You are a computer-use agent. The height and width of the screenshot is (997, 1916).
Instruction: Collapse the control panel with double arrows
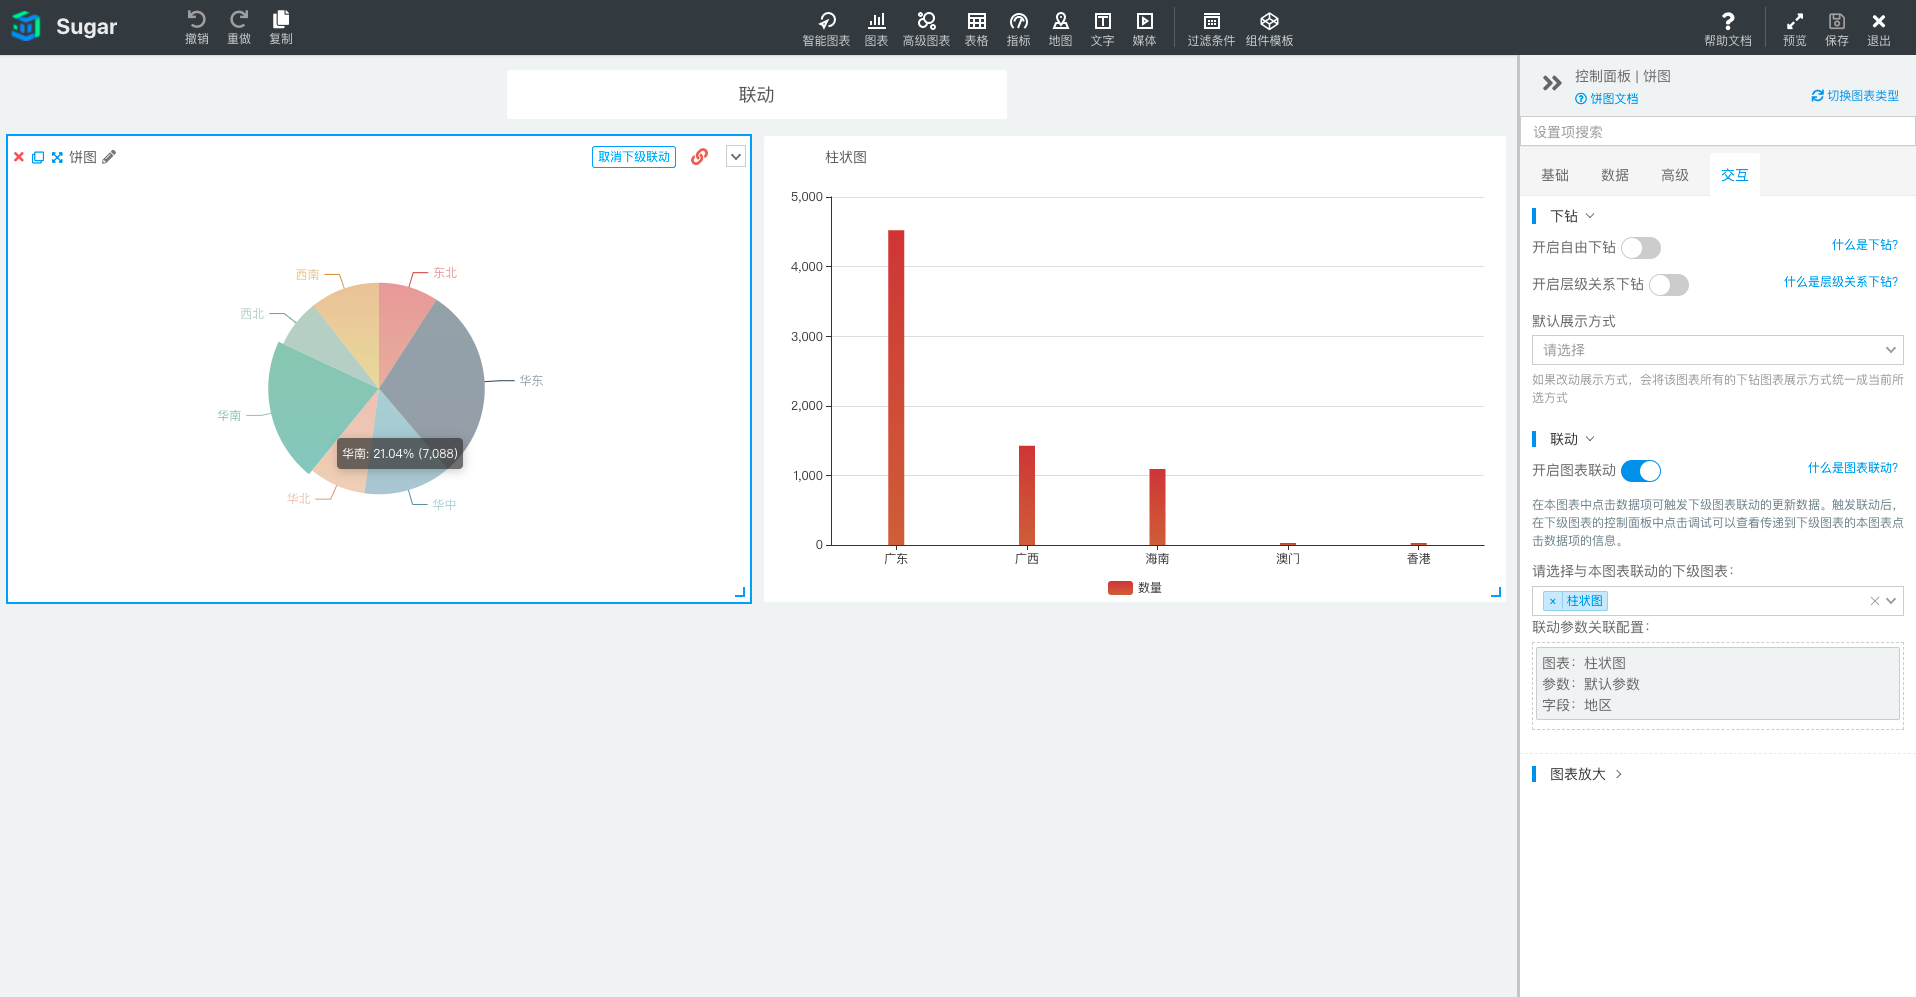[1551, 83]
